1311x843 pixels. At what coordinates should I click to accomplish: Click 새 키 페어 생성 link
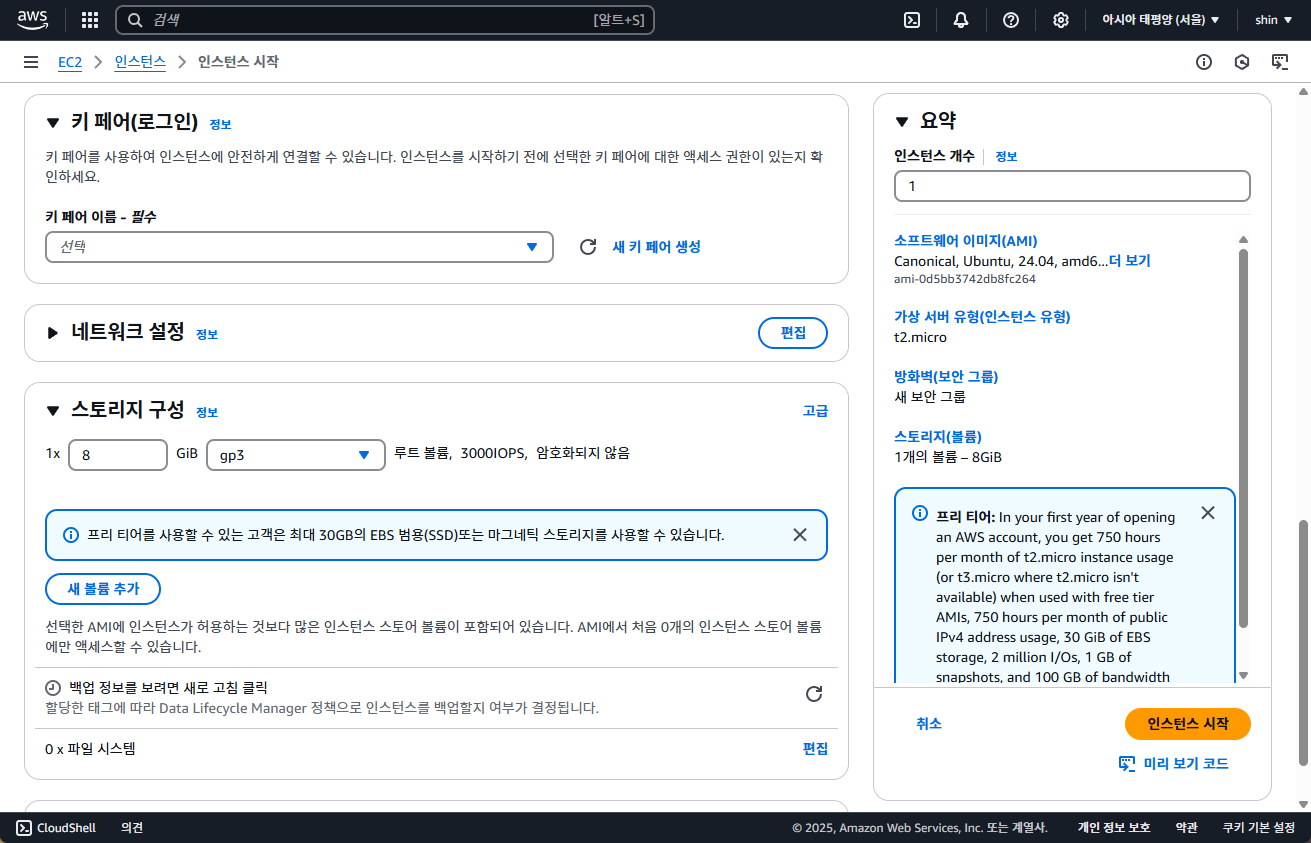click(x=656, y=247)
